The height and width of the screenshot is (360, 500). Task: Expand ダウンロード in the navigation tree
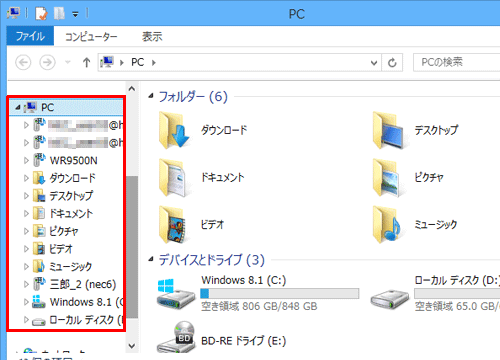(x=26, y=178)
